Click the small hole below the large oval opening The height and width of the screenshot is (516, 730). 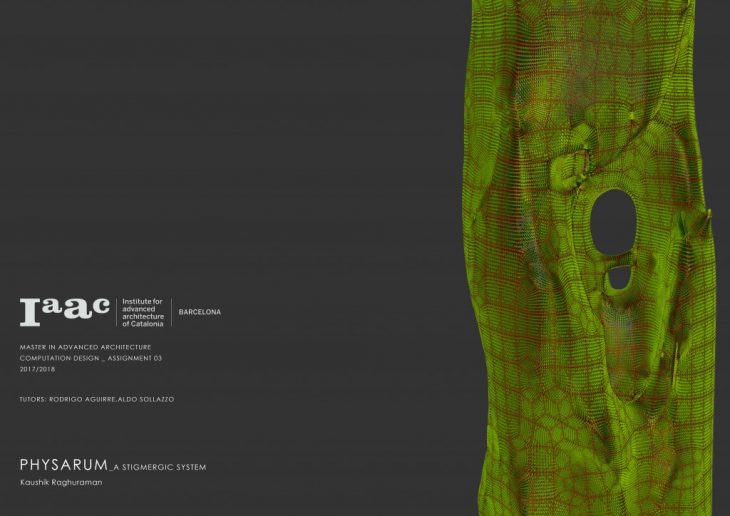click(x=620, y=278)
